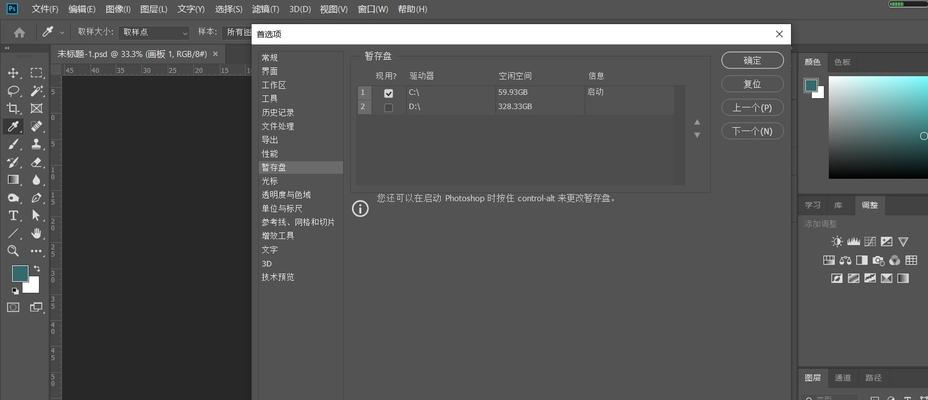Add a Channel Mixer adjustment
Viewport: 928px width, 400px height.
(895, 260)
